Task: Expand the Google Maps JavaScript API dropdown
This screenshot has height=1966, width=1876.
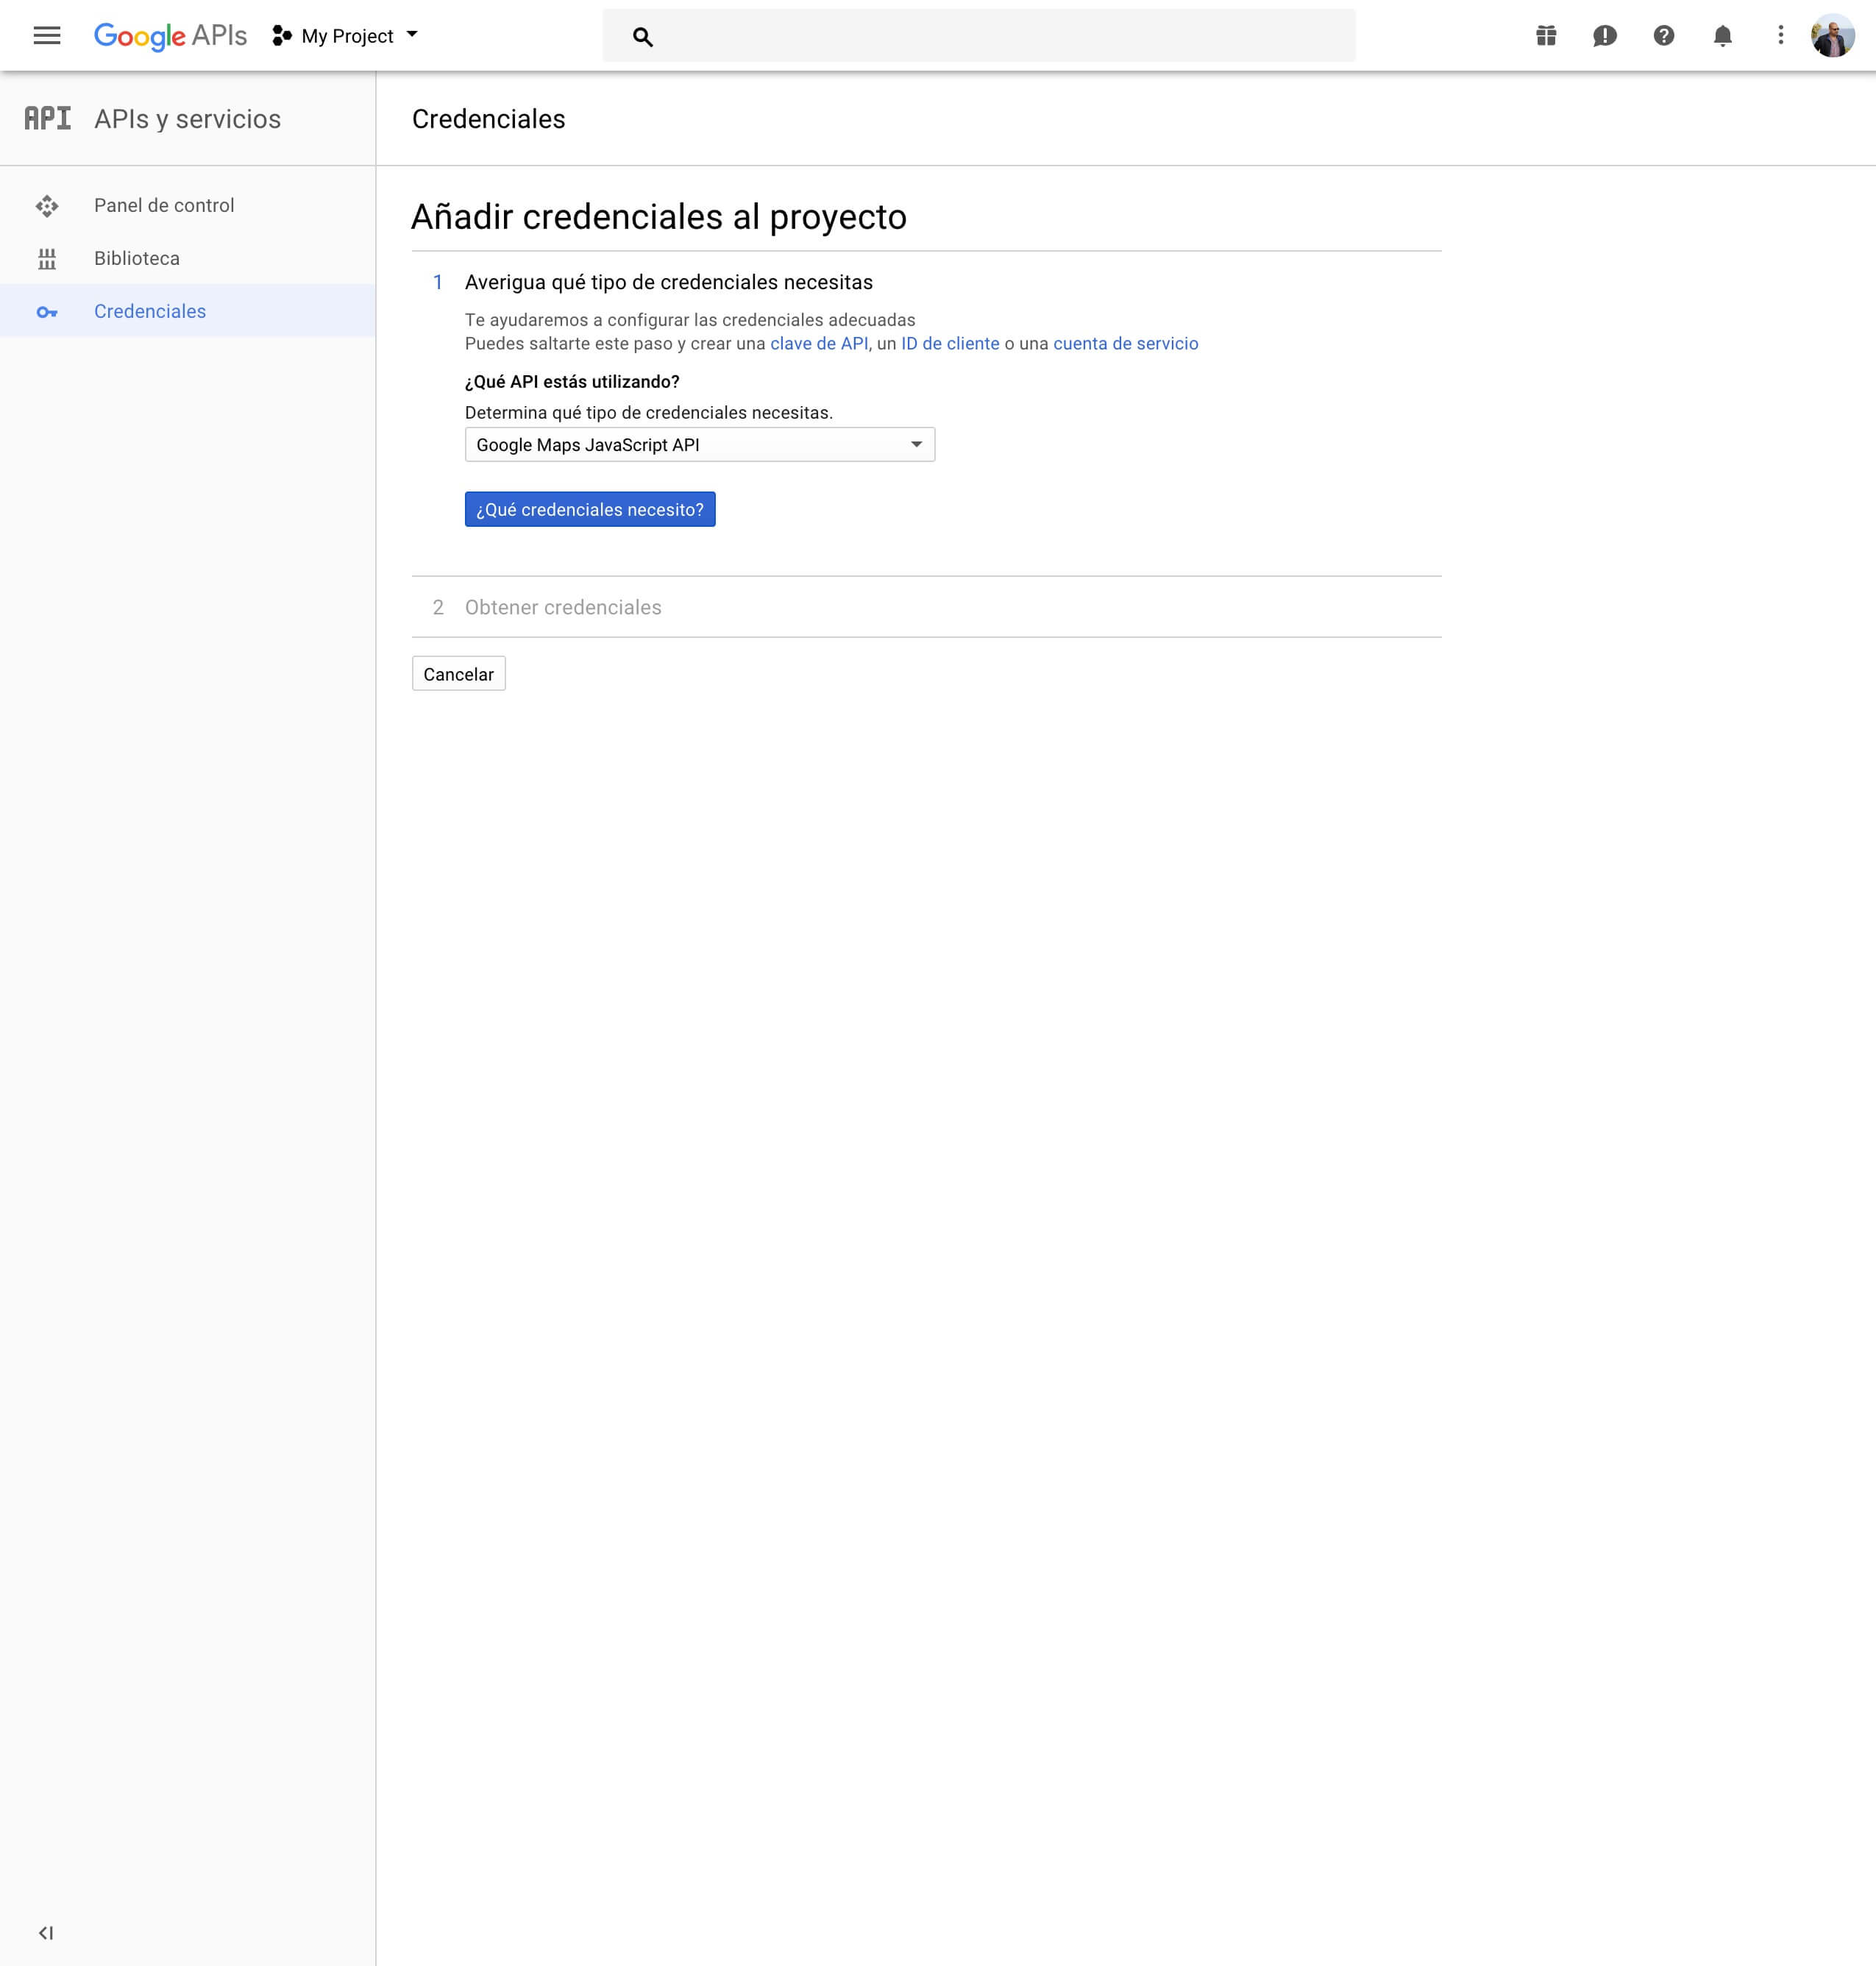Action: [x=699, y=445]
